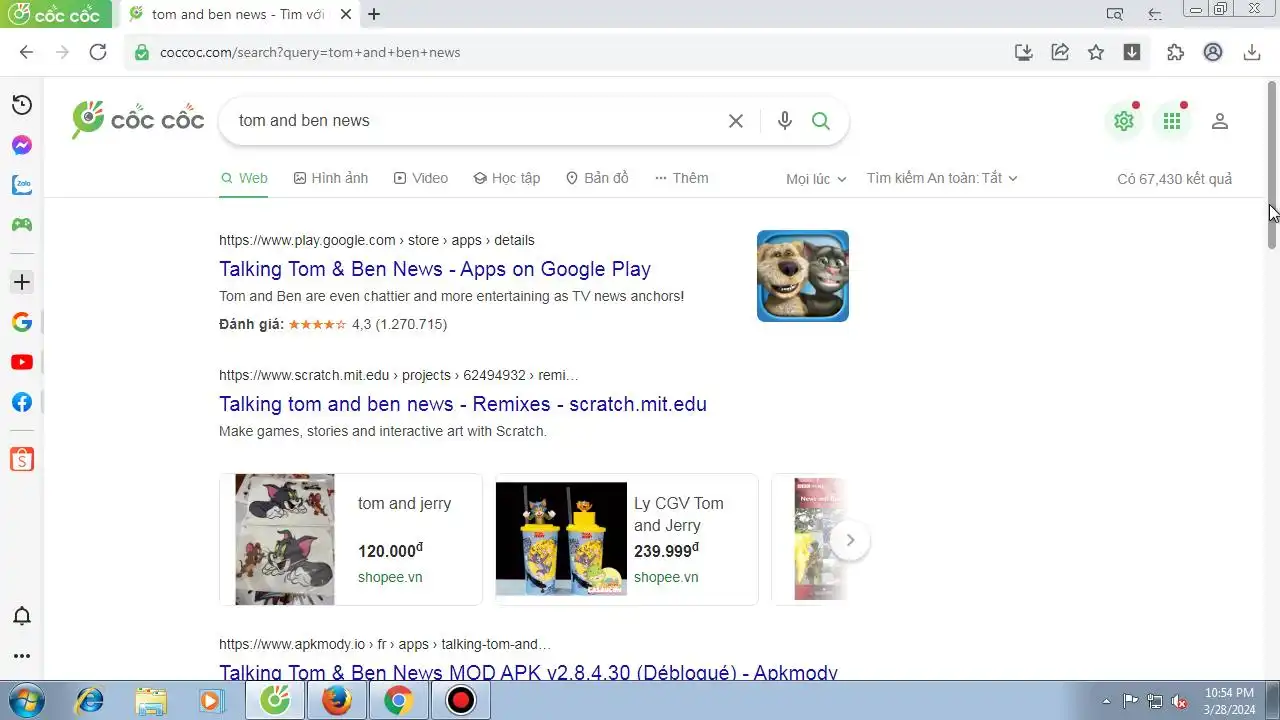The height and width of the screenshot is (720, 1280).
Task: Open Google from the sidebar
Action: click(21, 322)
